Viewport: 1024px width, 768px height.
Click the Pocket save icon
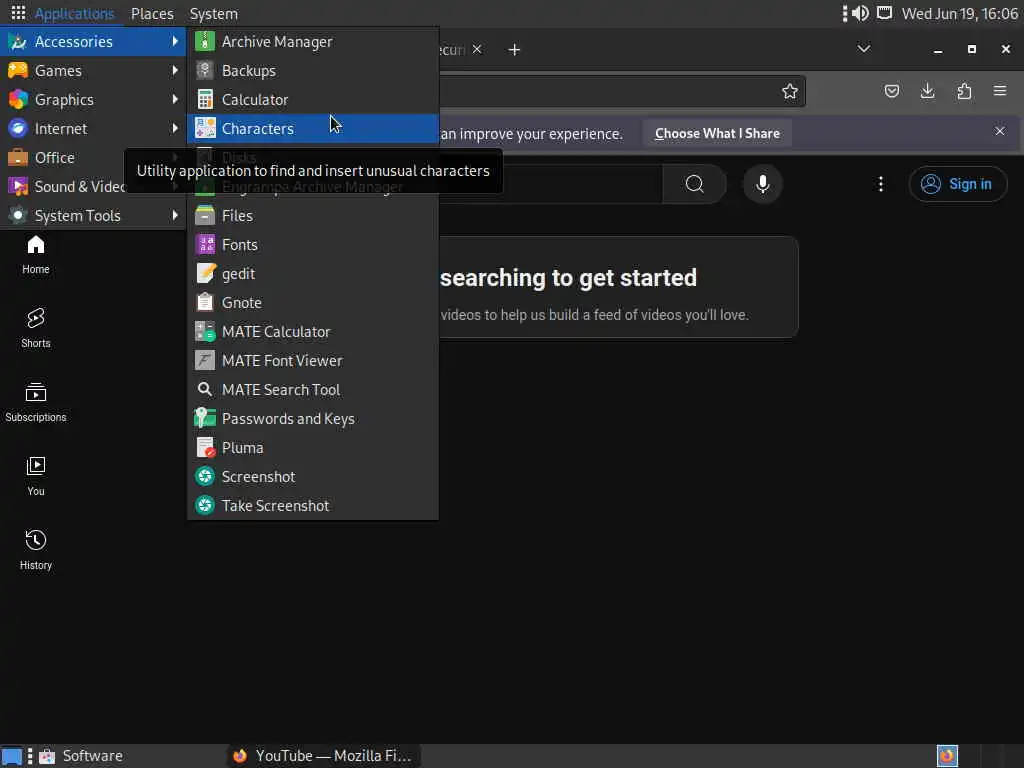(891, 91)
